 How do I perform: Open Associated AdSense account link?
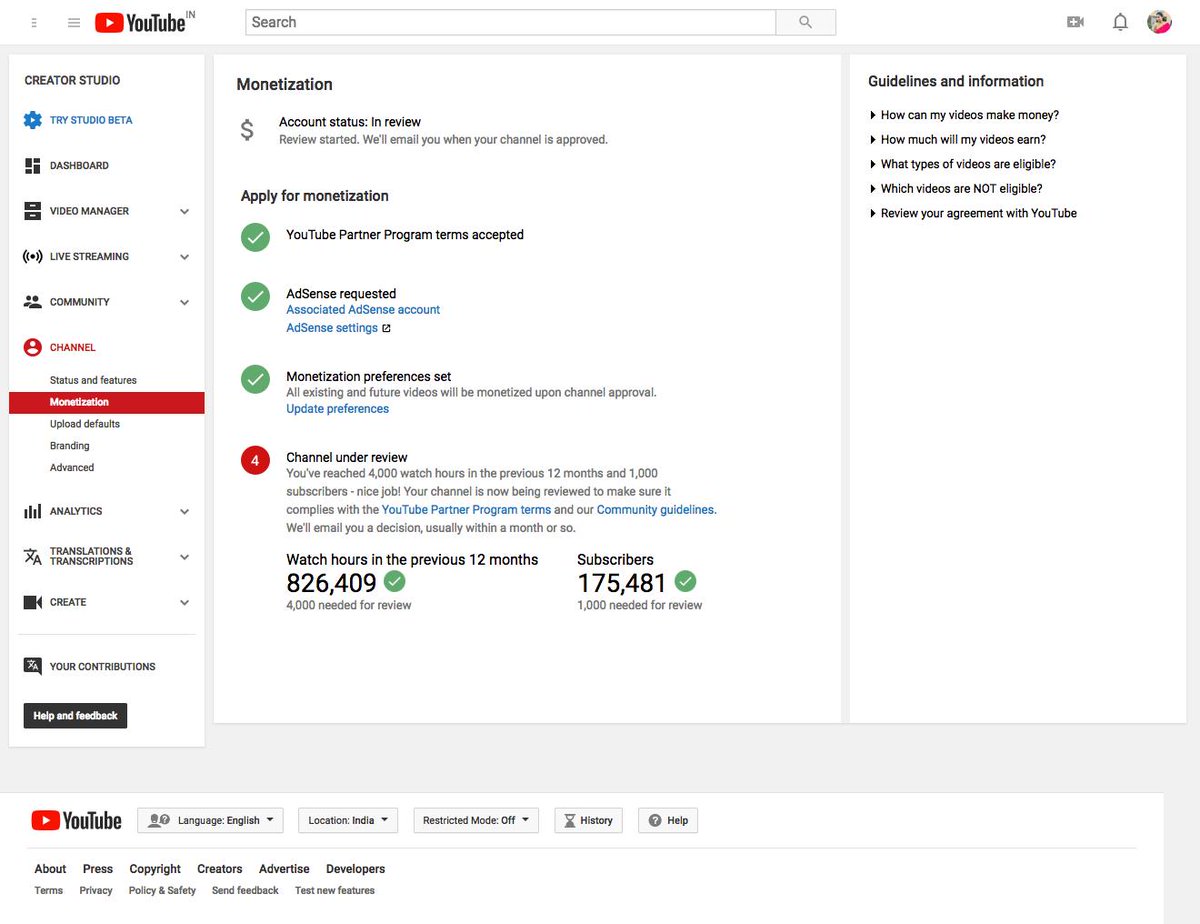click(x=363, y=310)
